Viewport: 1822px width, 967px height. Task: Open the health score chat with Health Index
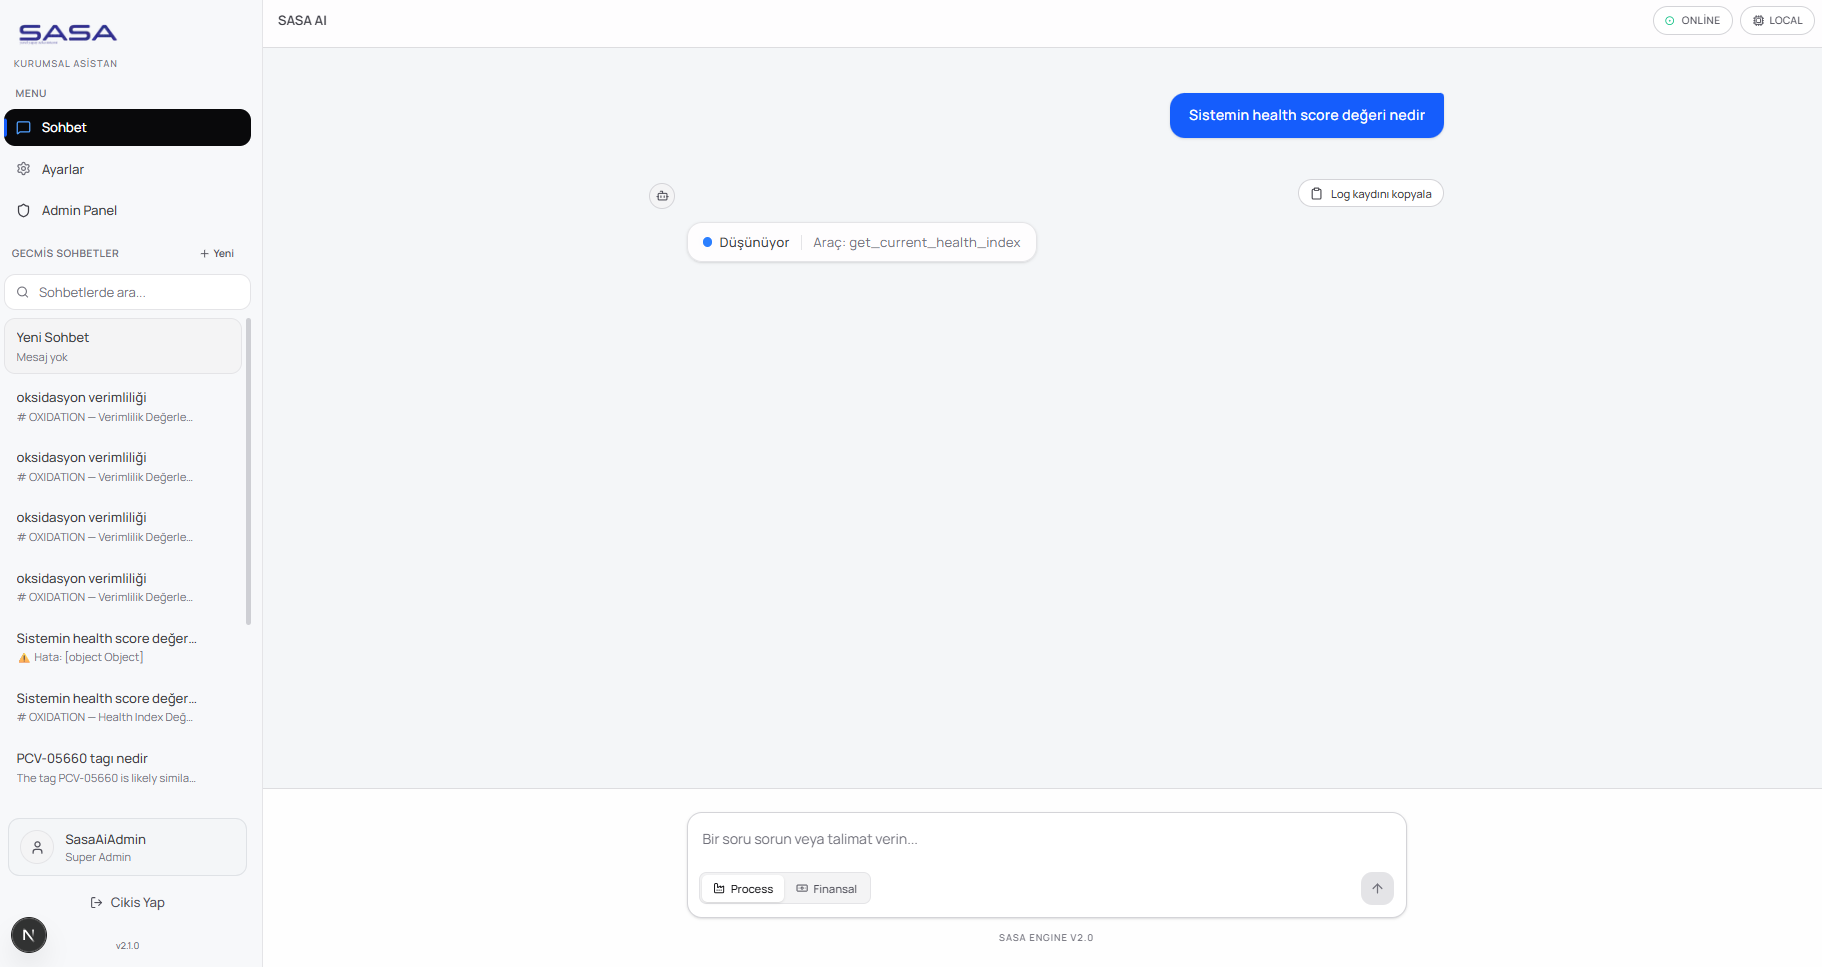coord(123,707)
